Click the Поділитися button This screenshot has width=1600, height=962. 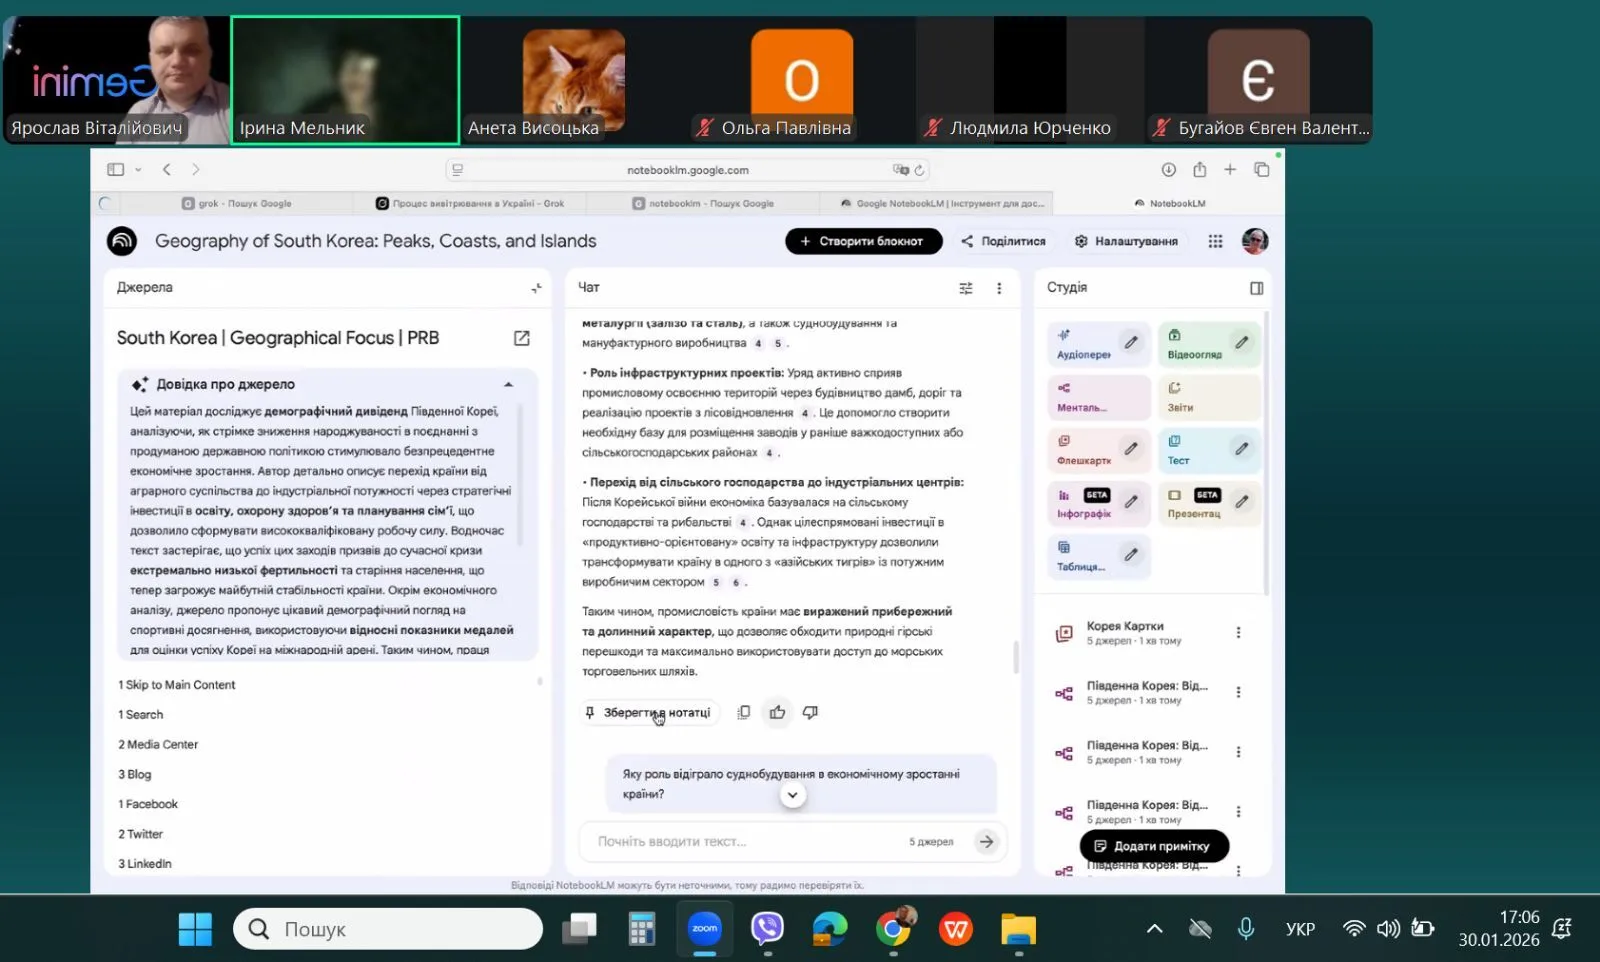click(x=1003, y=241)
